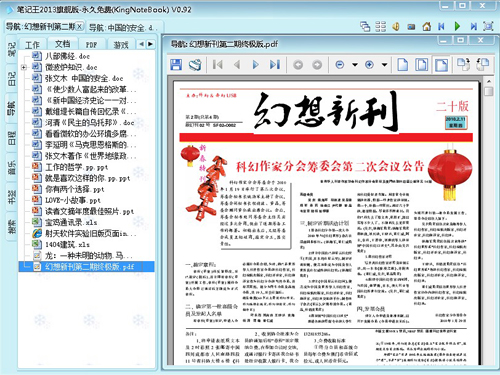Jump to the last page of the PDF
500x375 pixels.
(x=274, y=64)
